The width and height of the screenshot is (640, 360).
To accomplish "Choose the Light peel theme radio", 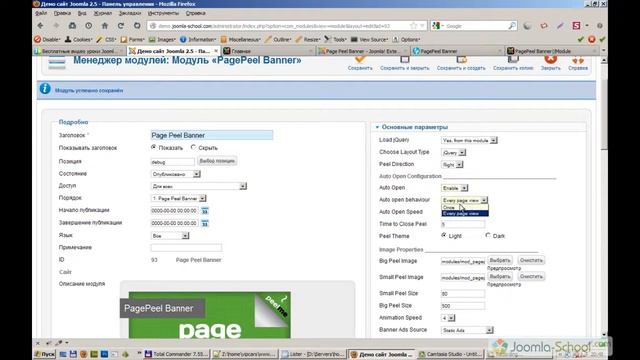I will click(444, 236).
